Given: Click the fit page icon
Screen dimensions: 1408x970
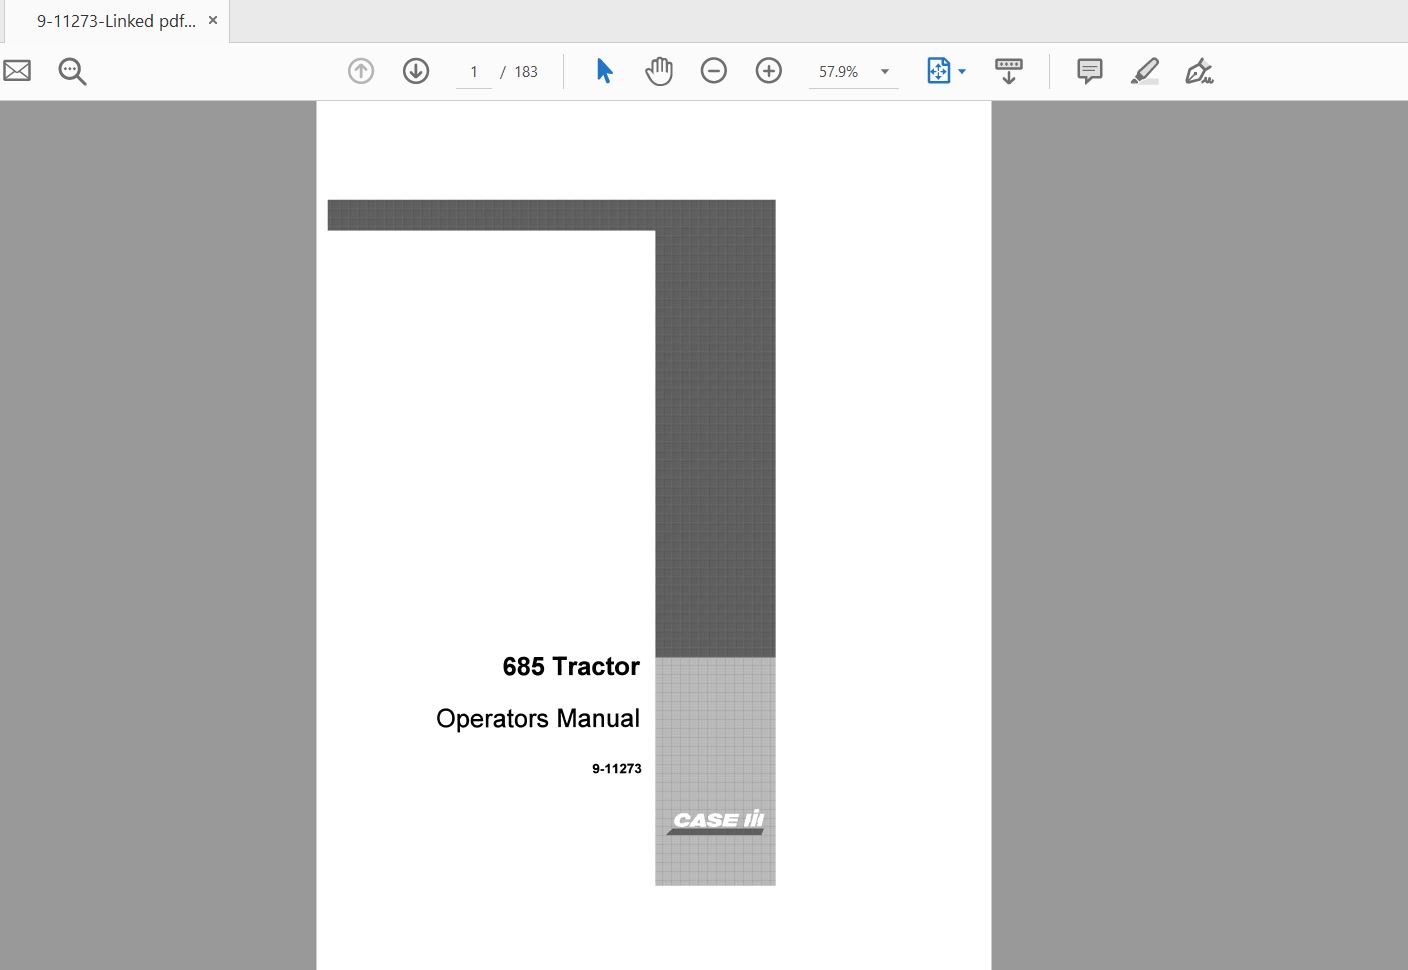Looking at the screenshot, I should pos(938,71).
